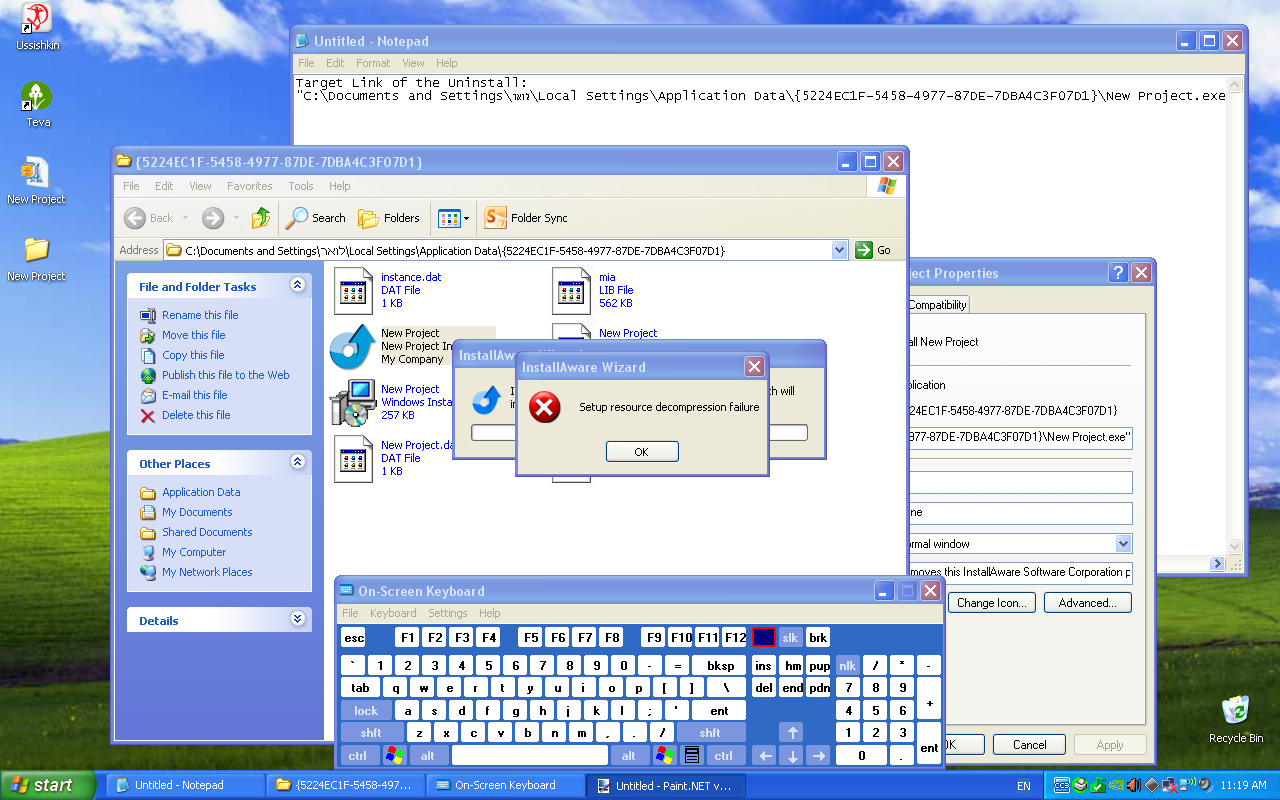1280x800 pixels.
Task: Open the Format menu in Notepad
Action: pyautogui.click(x=373, y=63)
